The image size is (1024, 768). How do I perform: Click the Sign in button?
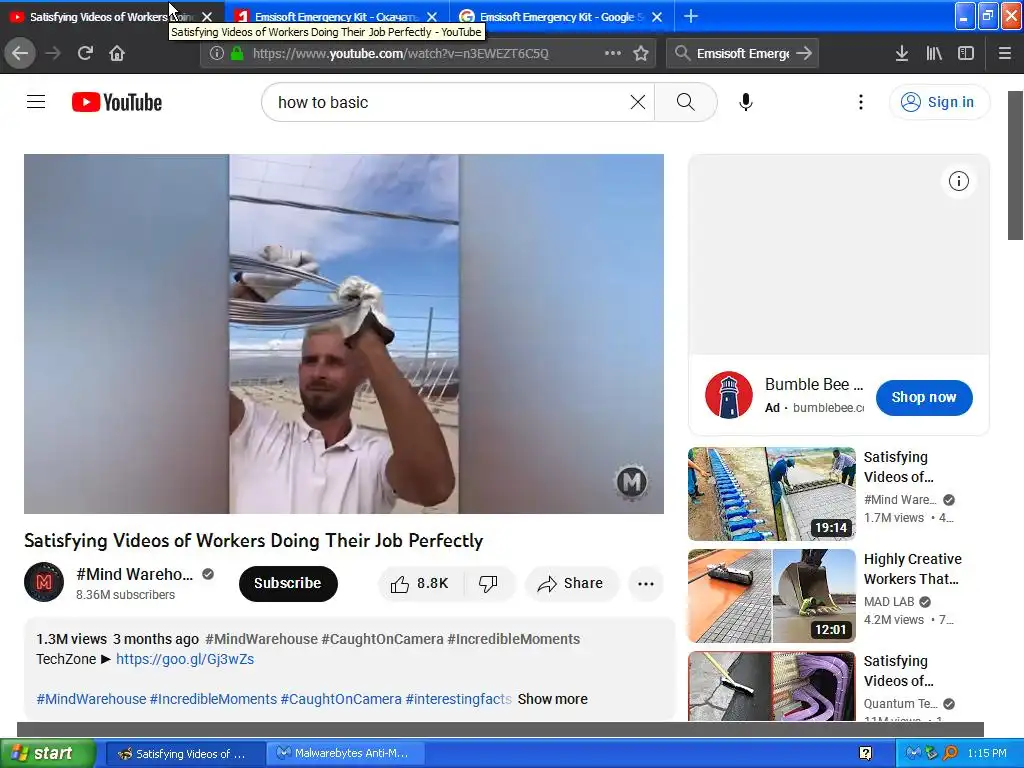coord(939,102)
